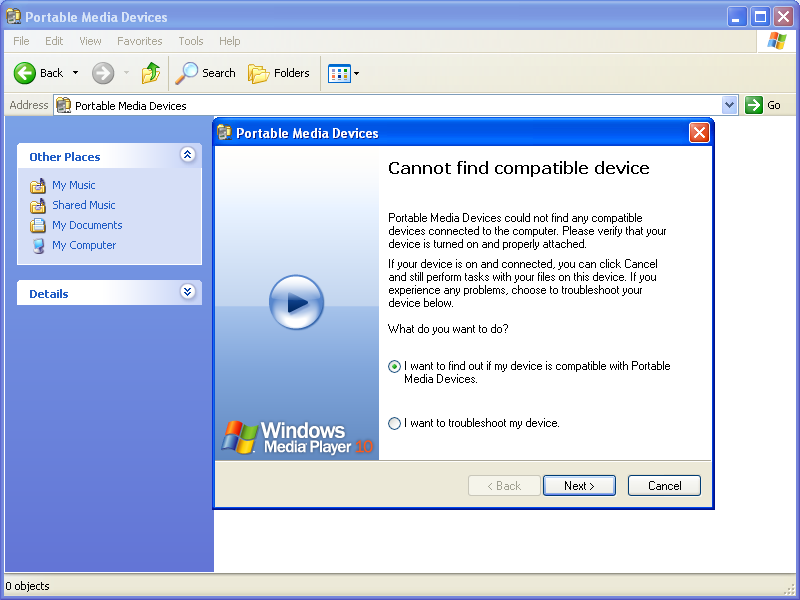Click the My Computer icon
Image resolution: width=800 pixels, height=600 pixels.
click(x=38, y=246)
